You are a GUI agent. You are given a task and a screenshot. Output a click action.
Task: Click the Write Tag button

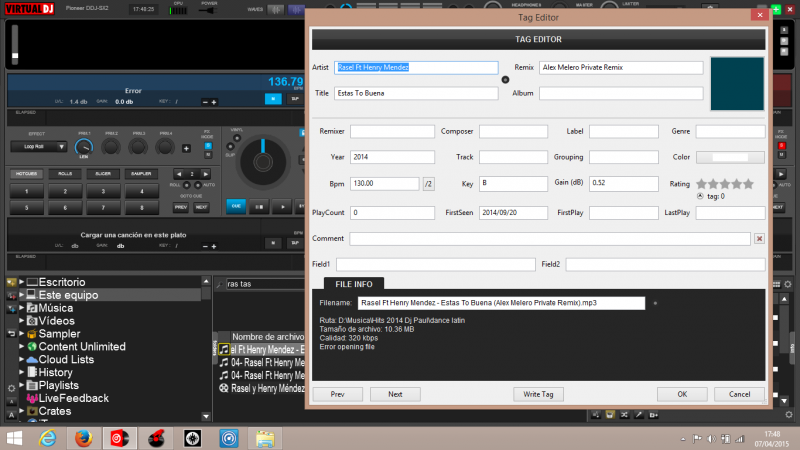(x=538, y=394)
